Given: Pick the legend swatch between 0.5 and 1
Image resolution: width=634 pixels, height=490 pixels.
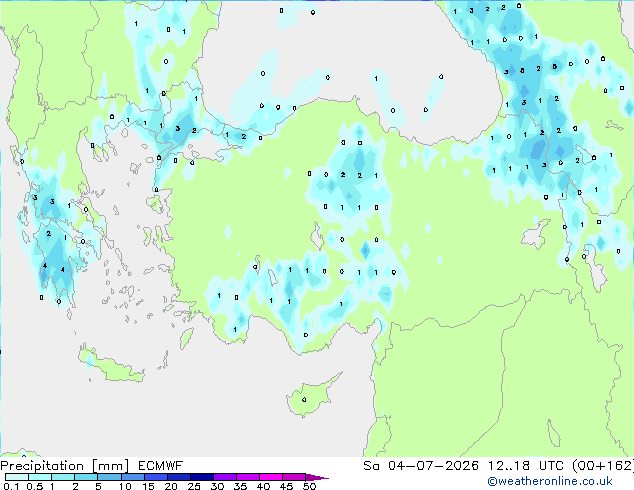Looking at the screenshot, I should [40, 477].
